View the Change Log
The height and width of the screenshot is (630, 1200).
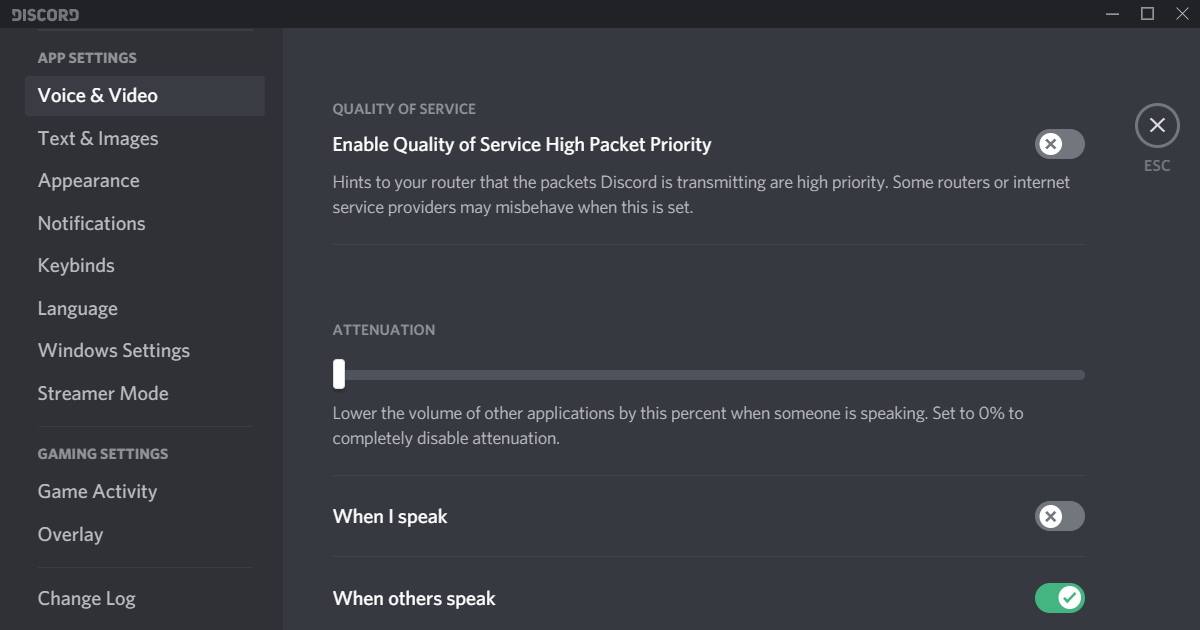[x=86, y=598]
